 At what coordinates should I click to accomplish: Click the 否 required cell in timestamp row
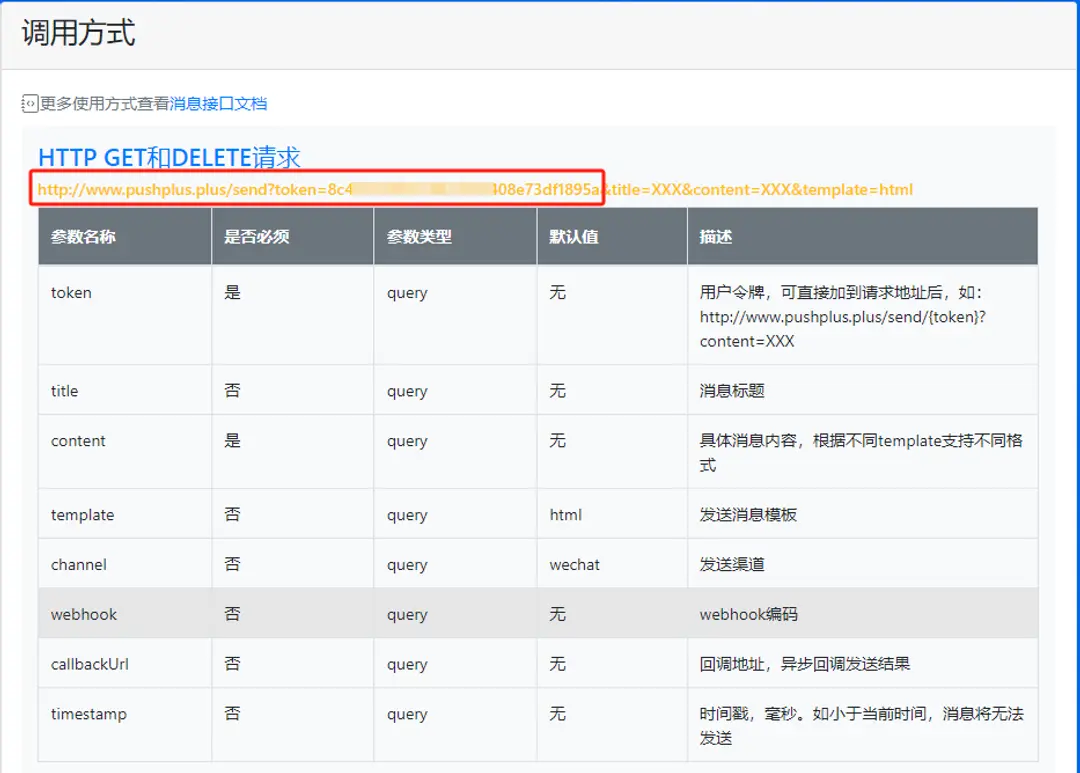coord(293,725)
